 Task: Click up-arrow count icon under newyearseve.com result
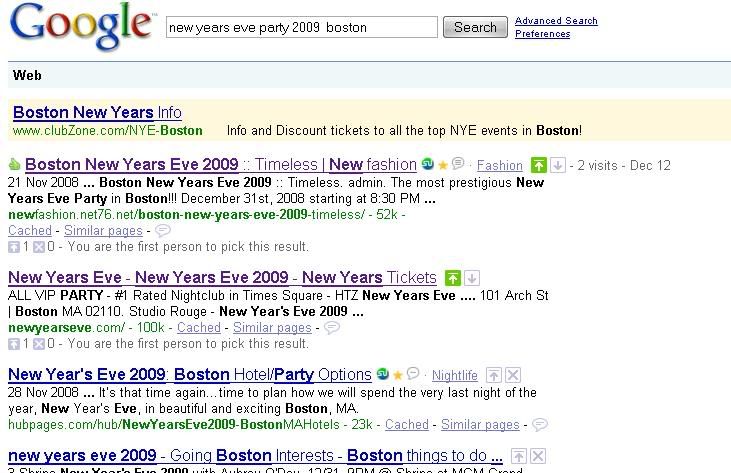point(14,344)
